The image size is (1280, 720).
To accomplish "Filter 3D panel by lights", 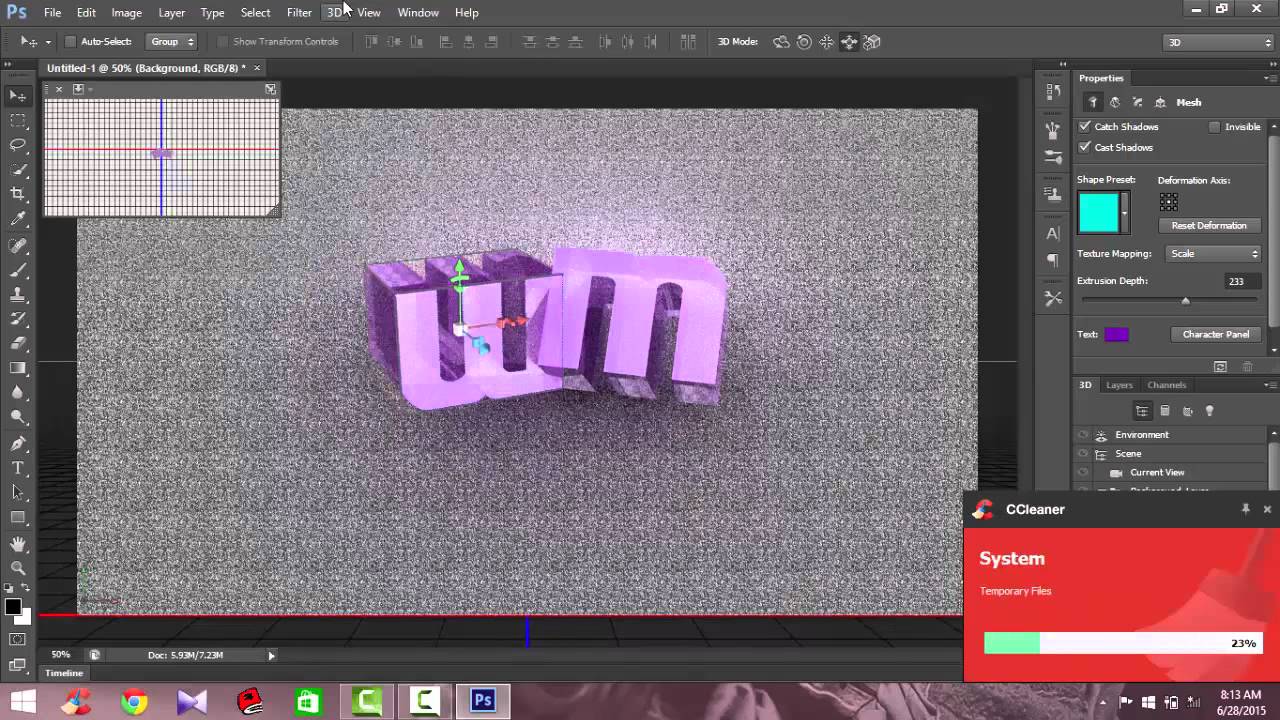I will point(1209,411).
